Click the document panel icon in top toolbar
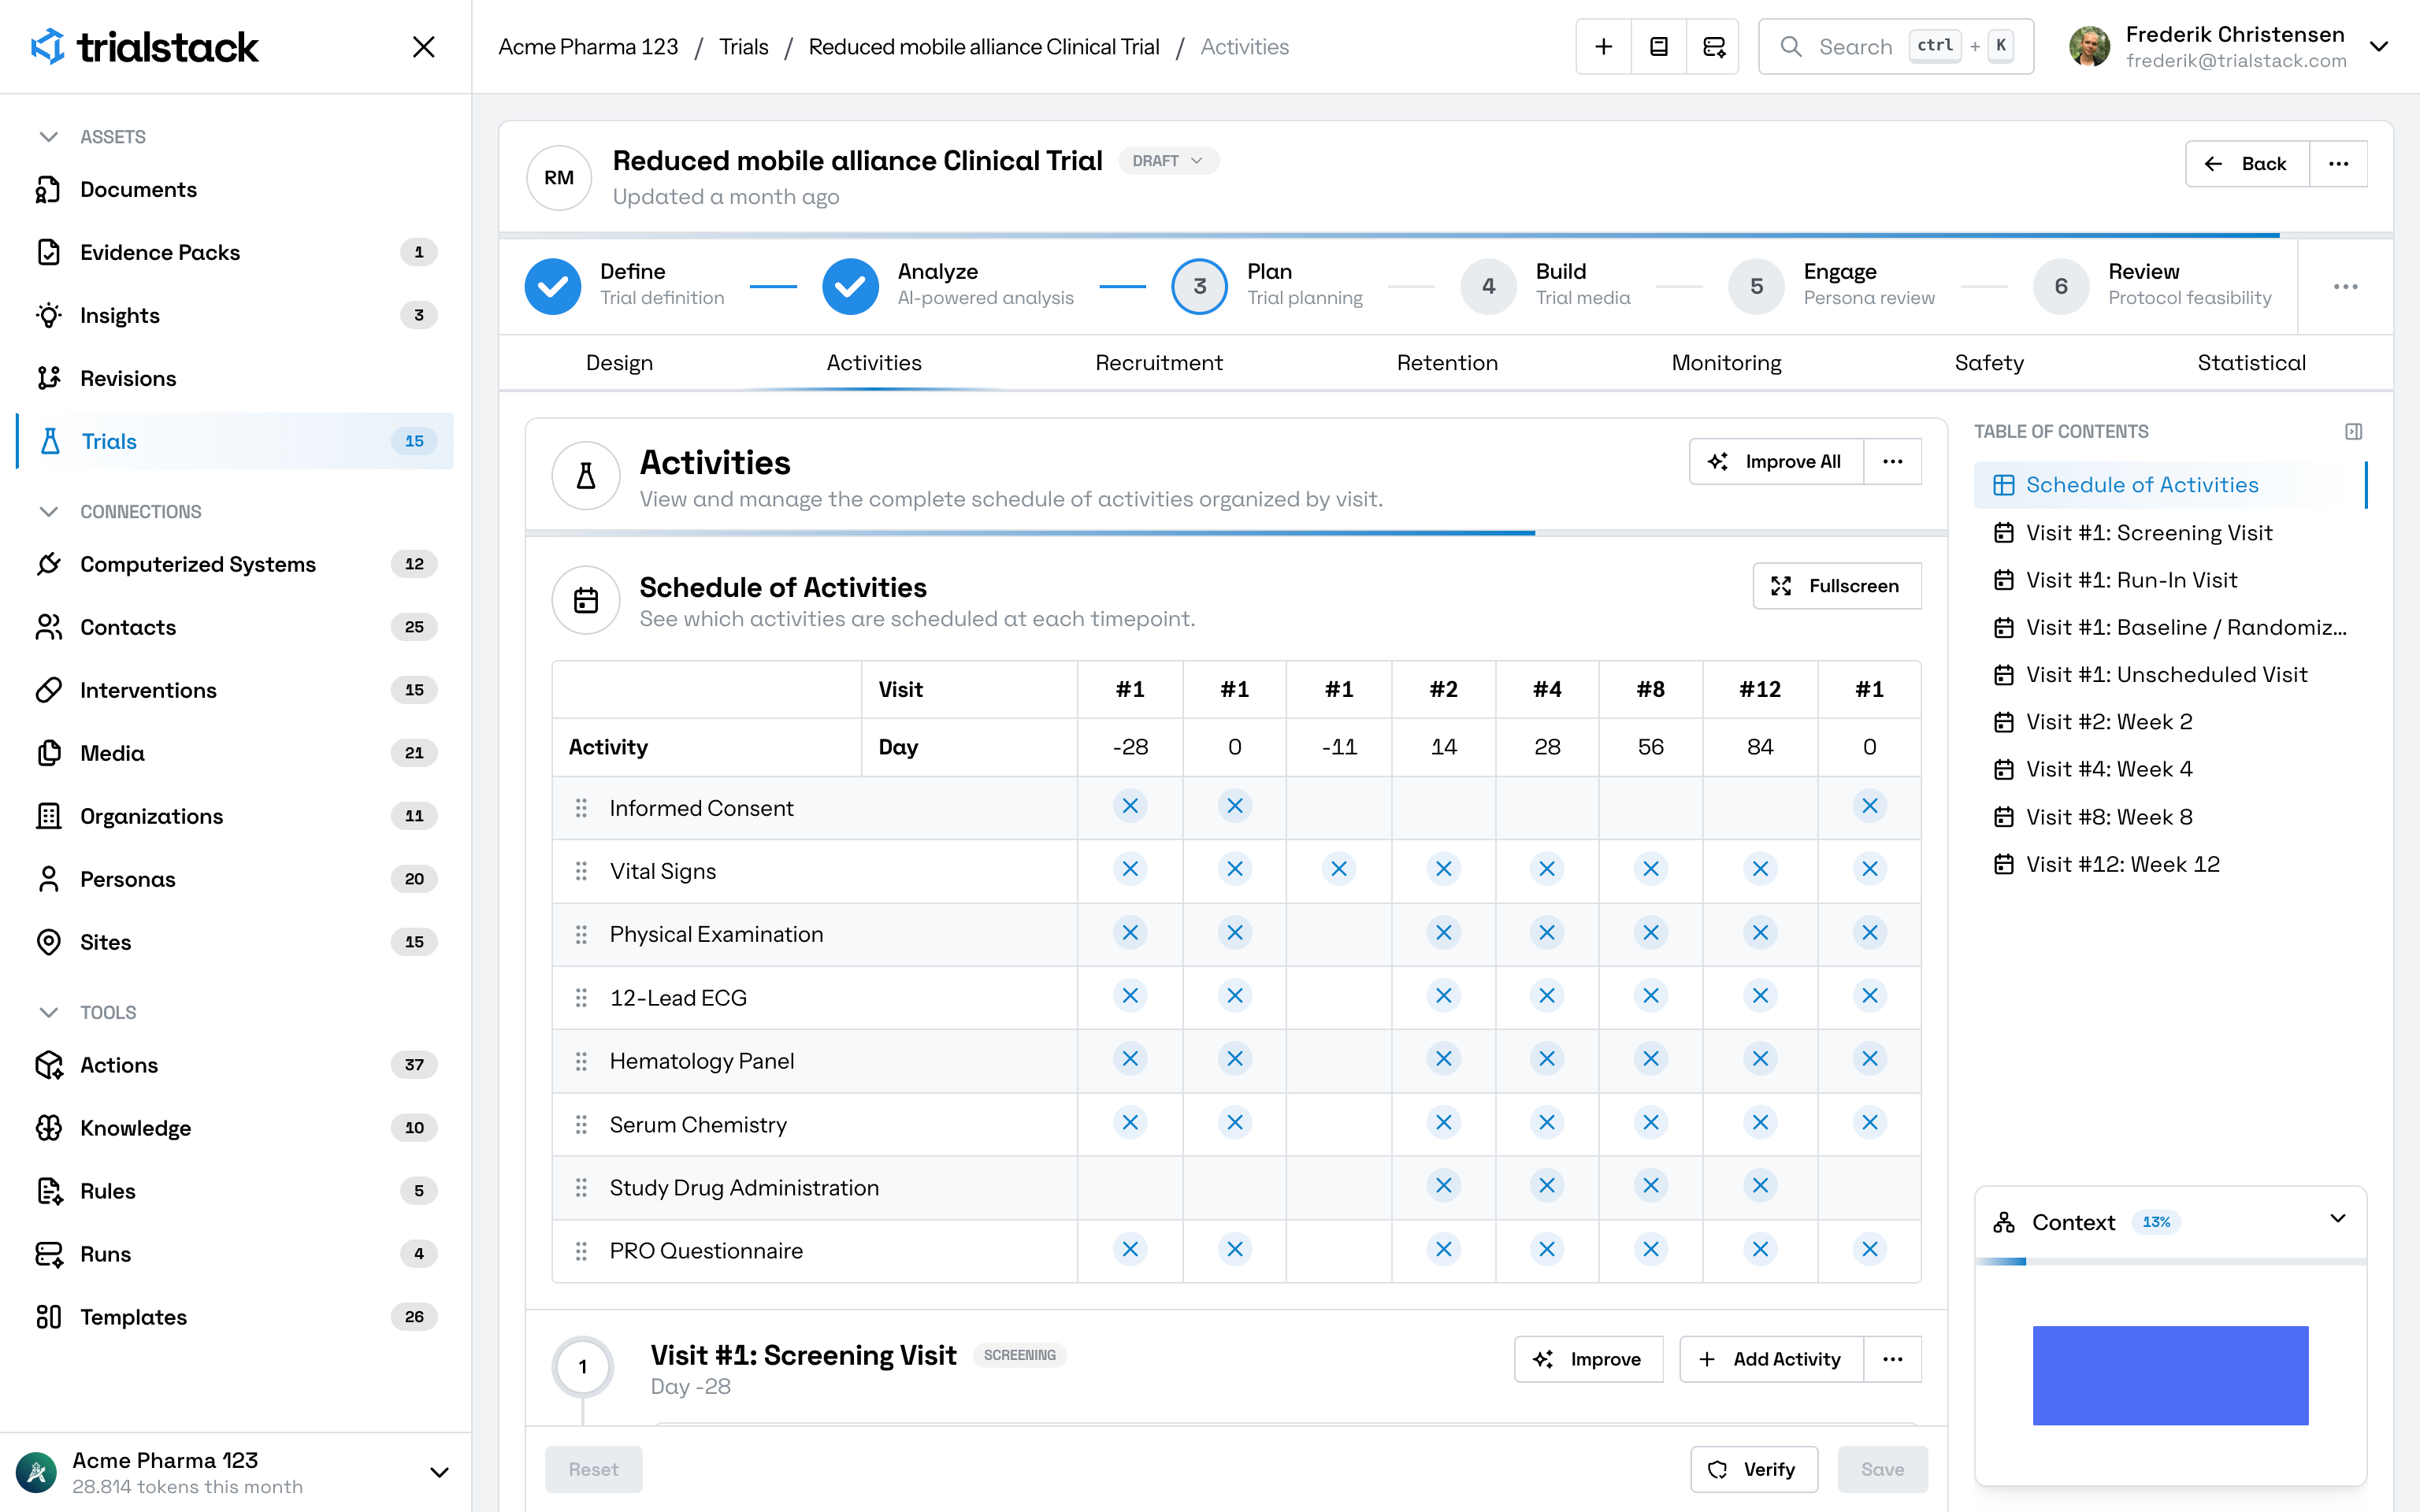The width and height of the screenshot is (2420, 1512). pyautogui.click(x=1659, y=47)
